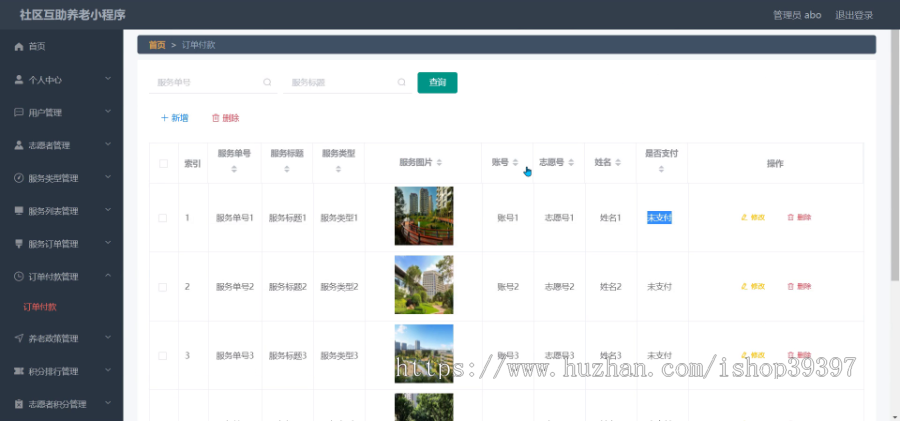Expand the 服务订单管理 chevron
Viewport: 900px width, 421px height.
[x=108, y=243]
